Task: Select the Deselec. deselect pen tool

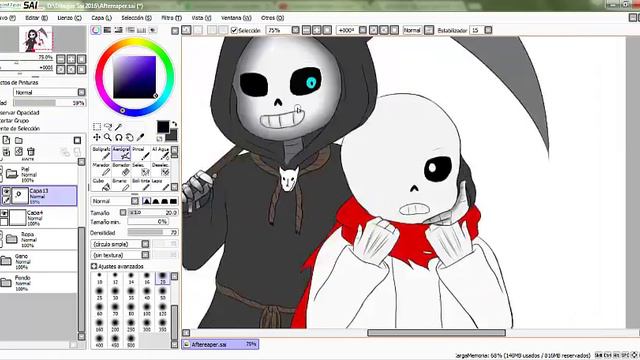Action: coord(160,169)
